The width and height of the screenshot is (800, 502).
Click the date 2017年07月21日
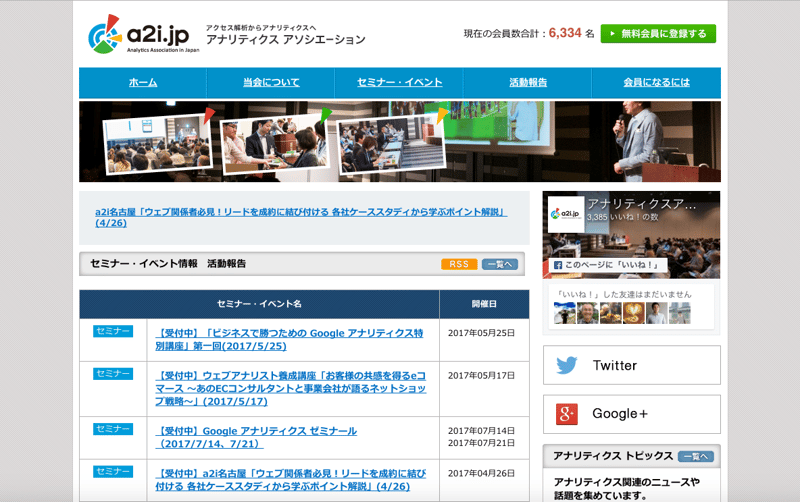[x=481, y=443]
